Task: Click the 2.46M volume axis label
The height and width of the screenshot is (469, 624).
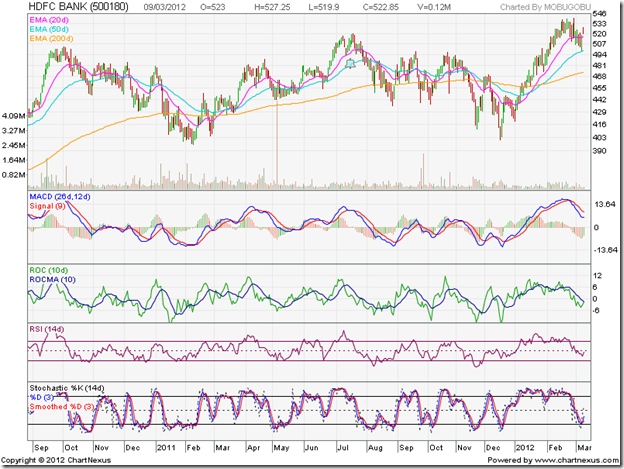Action: click(x=14, y=145)
